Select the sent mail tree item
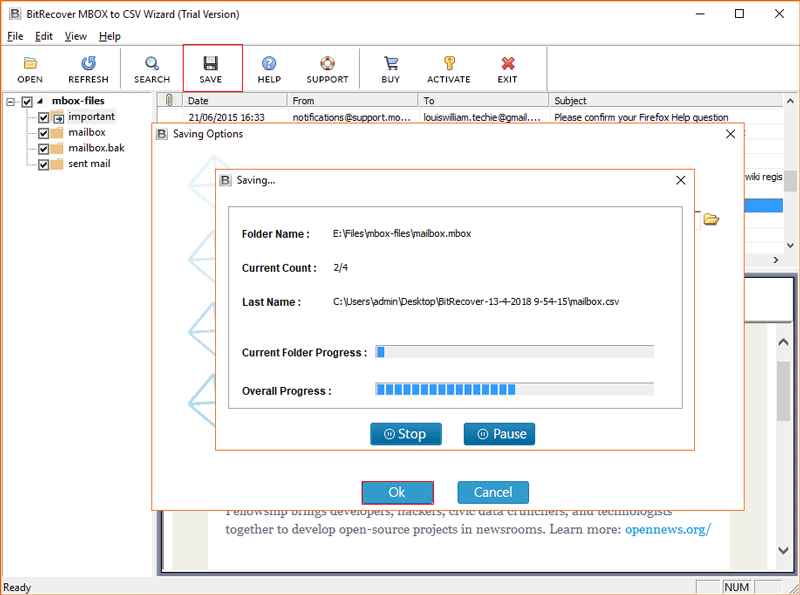800x595 pixels. (x=89, y=164)
